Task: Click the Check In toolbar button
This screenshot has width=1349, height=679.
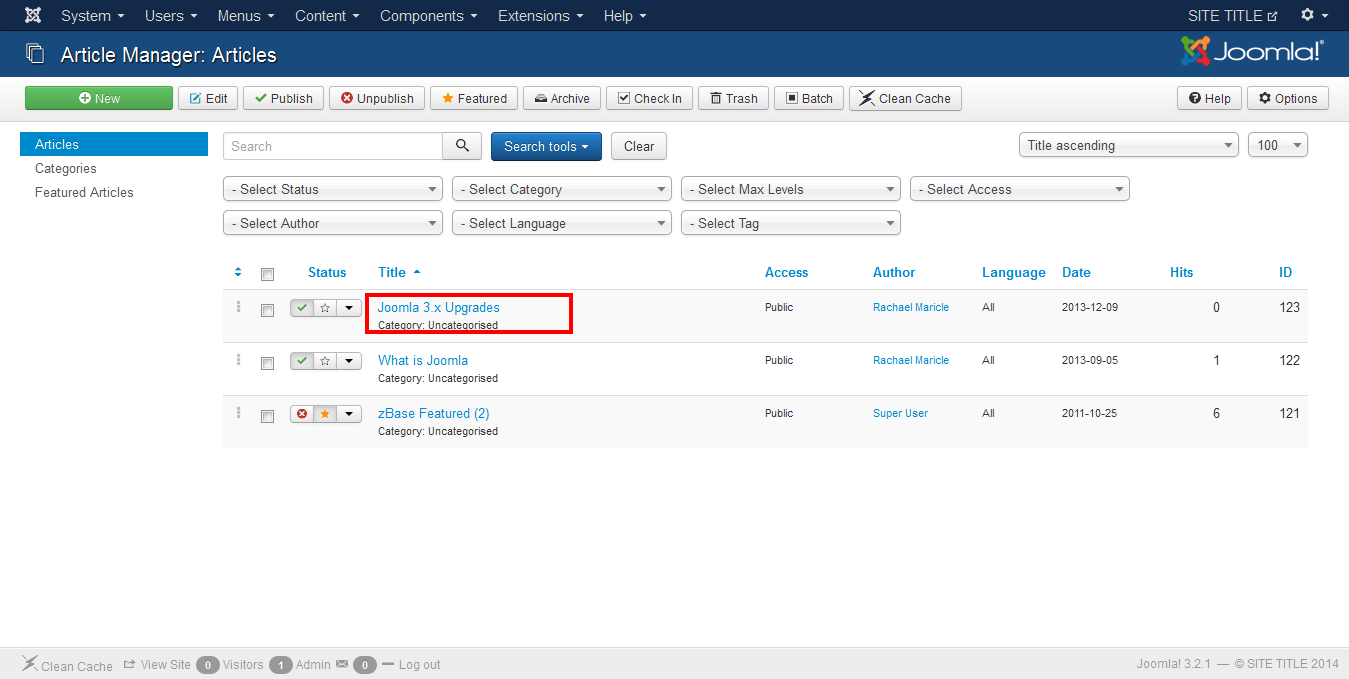Action: [x=649, y=98]
